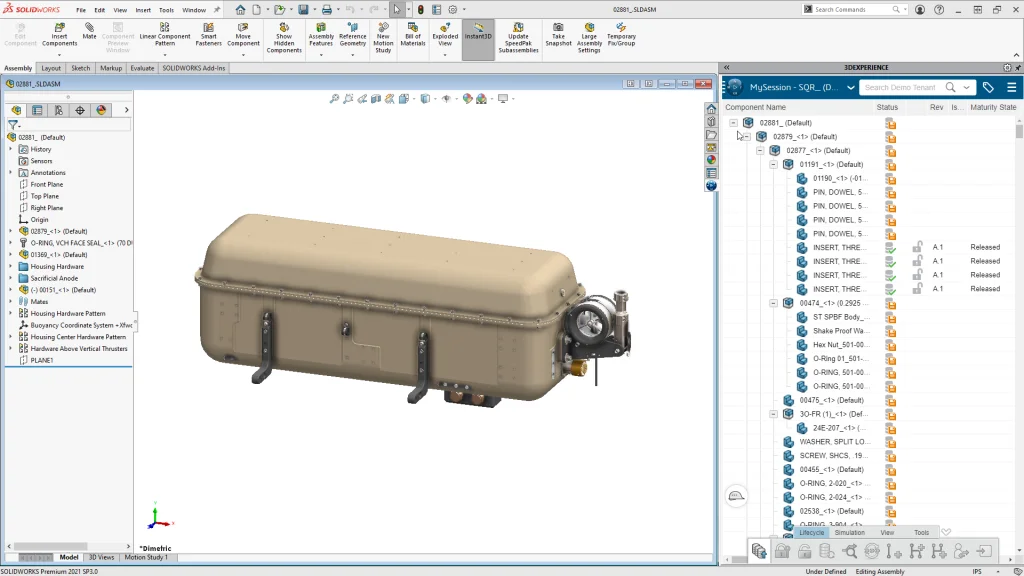Image resolution: width=1024 pixels, height=576 pixels.
Task: Select the Mate tool
Action: click(90, 30)
